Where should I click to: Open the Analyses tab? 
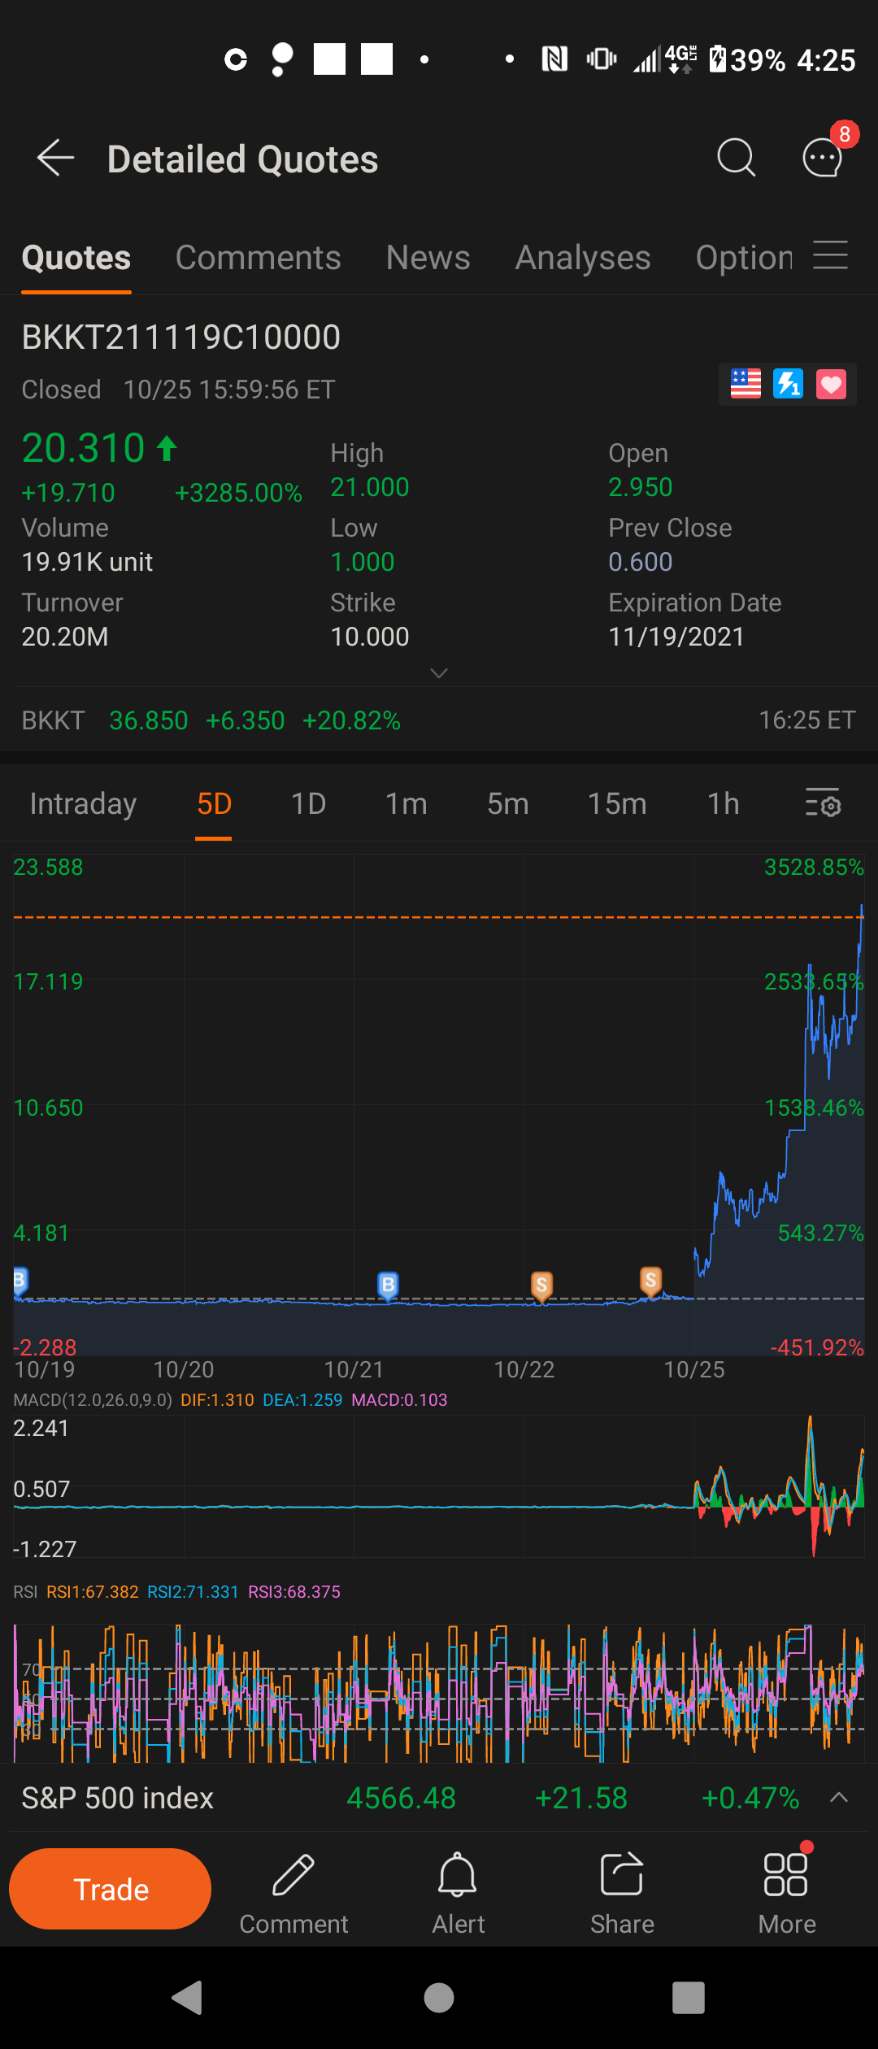583,258
